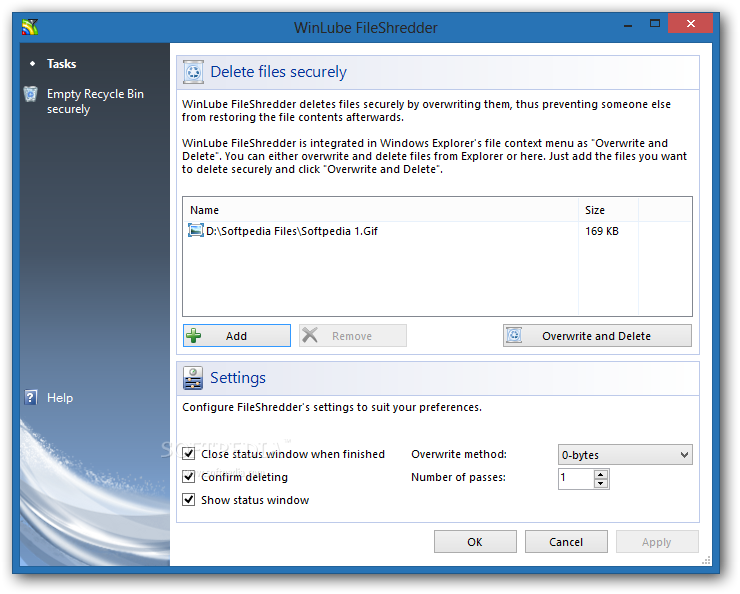Uncheck Close status window when finished
This screenshot has width=740, height=594.
[189, 454]
